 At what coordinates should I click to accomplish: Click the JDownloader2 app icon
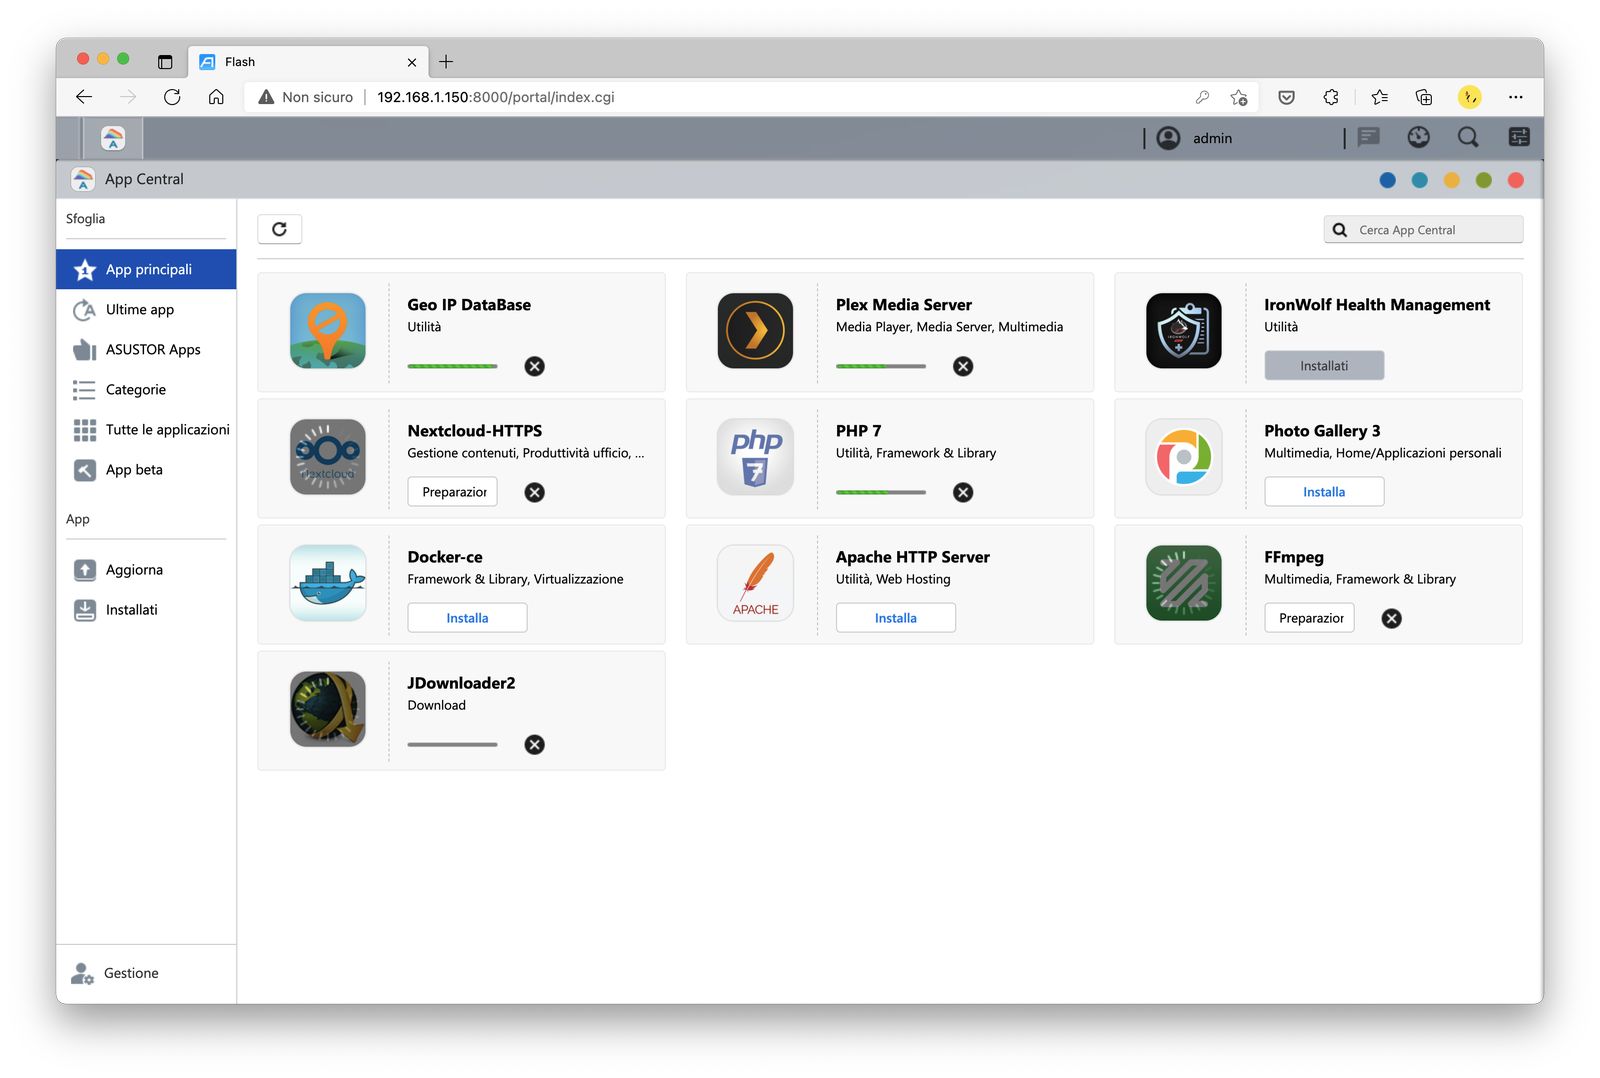pos(328,709)
